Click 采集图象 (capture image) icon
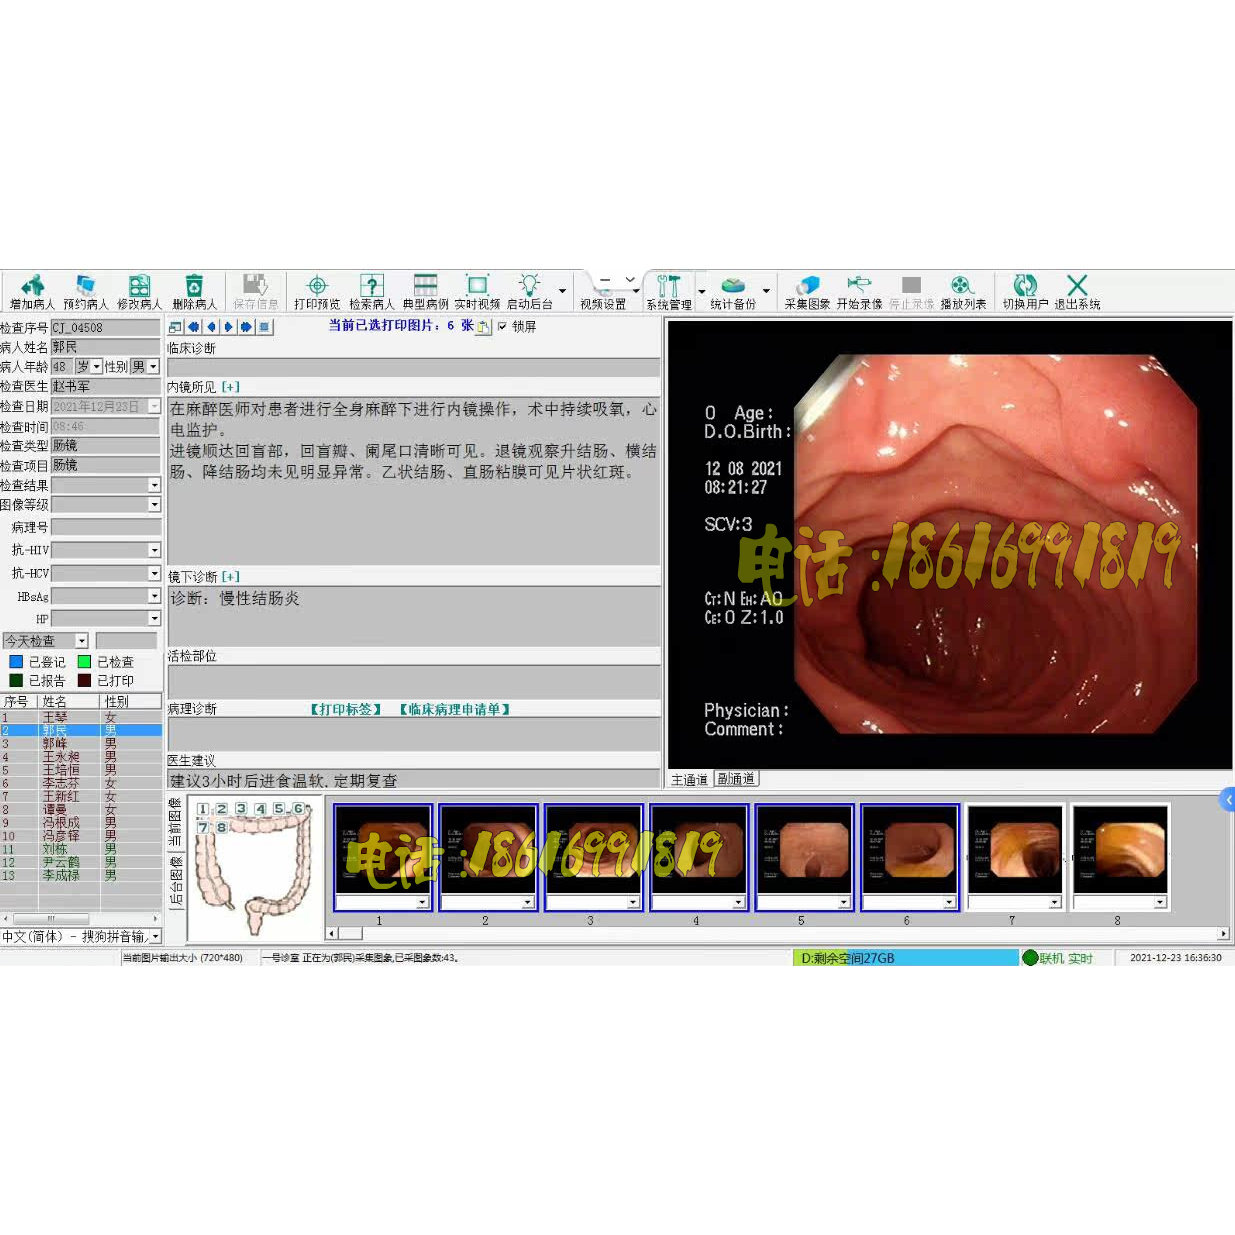The height and width of the screenshot is (1235, 1235). [x=807, y=291]
